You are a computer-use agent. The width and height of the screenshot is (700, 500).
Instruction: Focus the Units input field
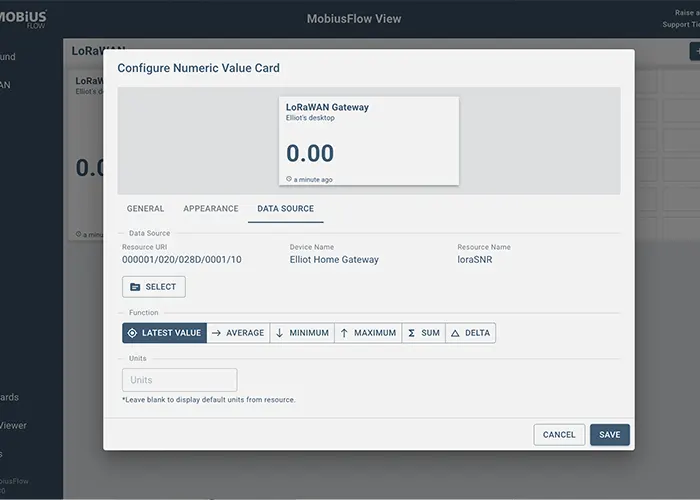click(179, 380)
